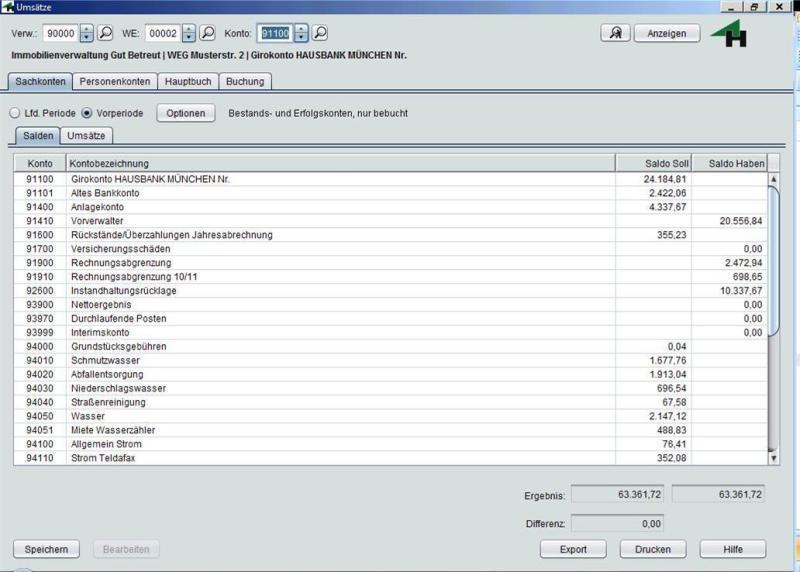Click the Drucken button

coord(653,550)
